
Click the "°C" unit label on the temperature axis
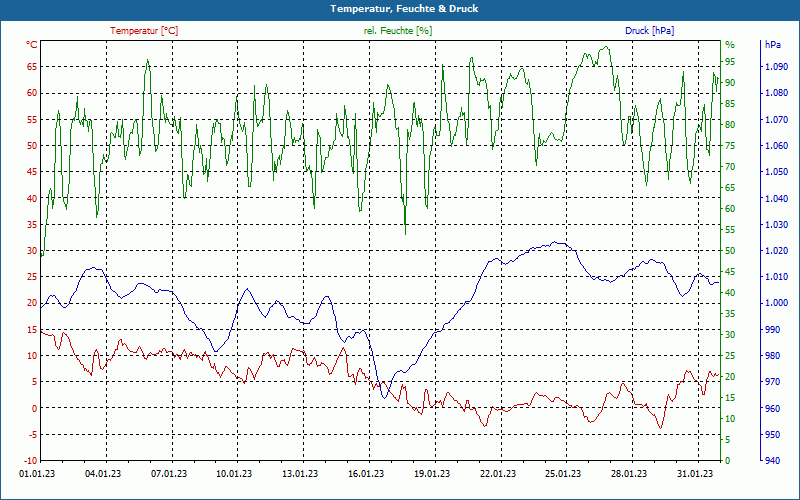pyautogui.click(x=32, y=45)
